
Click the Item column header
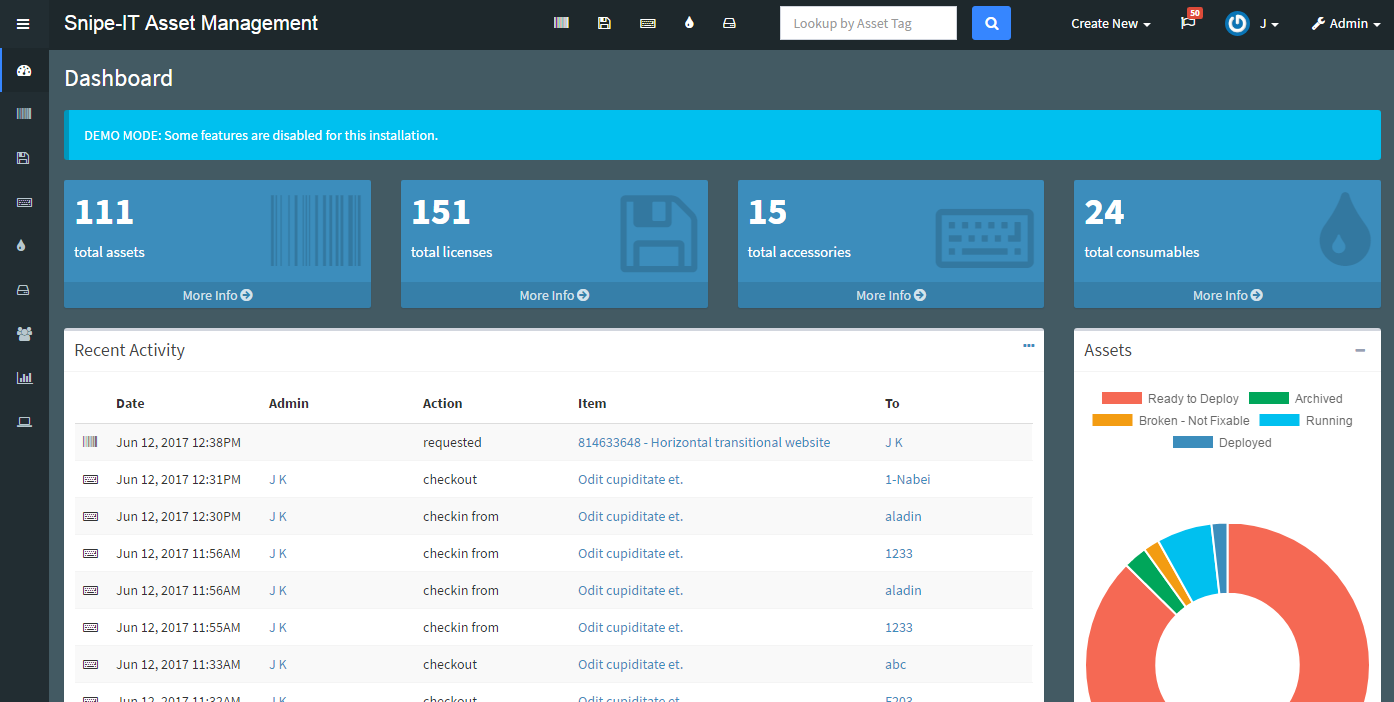click(592, 403)
